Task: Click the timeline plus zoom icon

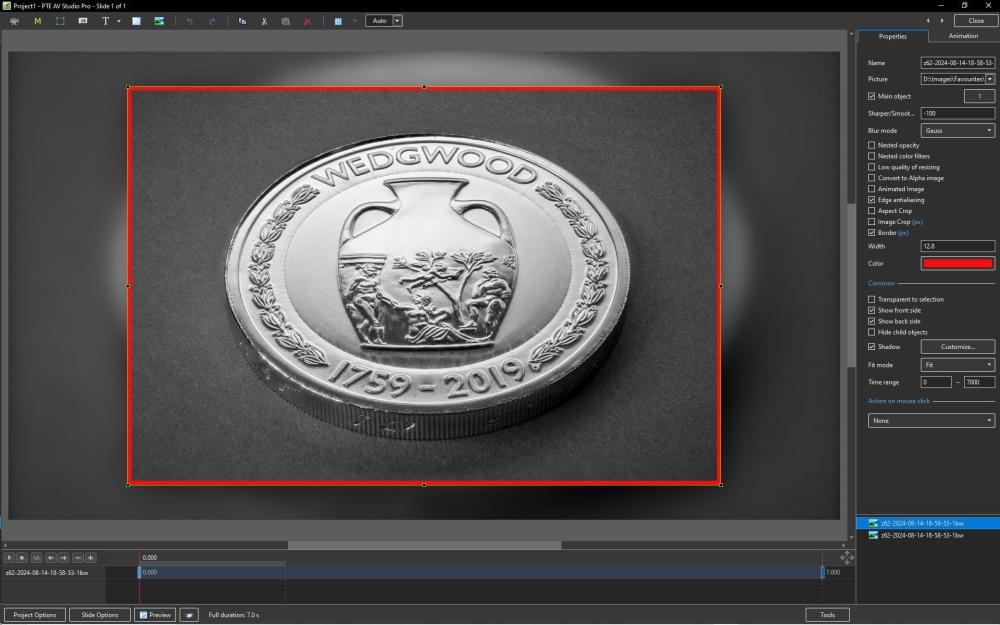Action: [x=91, y=557]
